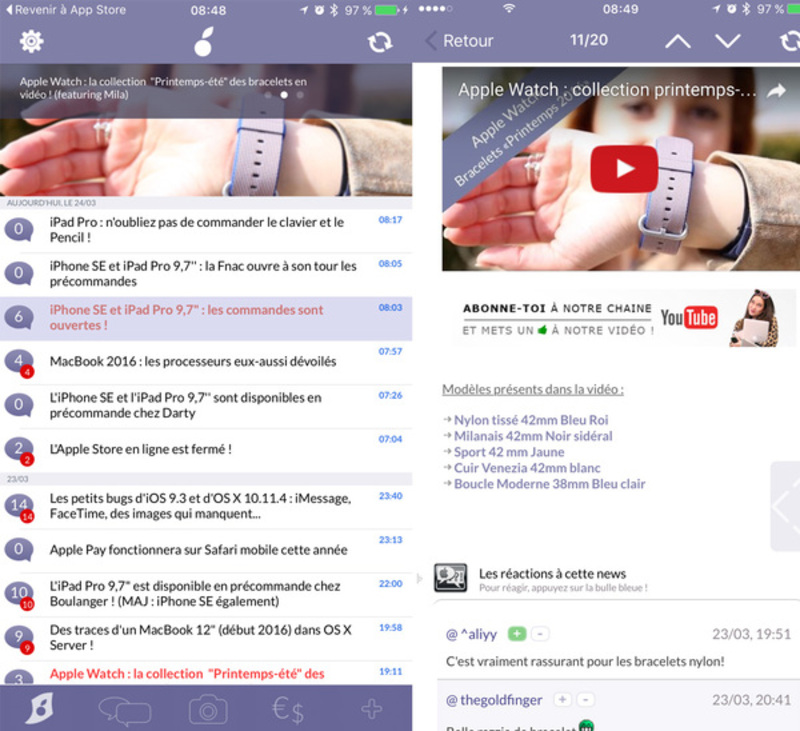The height and width of the screenshot is (731, 800).
Task: Upvote ^aliyy's comment with green plus
Action: pyautogui.click(x=517, y=634)
